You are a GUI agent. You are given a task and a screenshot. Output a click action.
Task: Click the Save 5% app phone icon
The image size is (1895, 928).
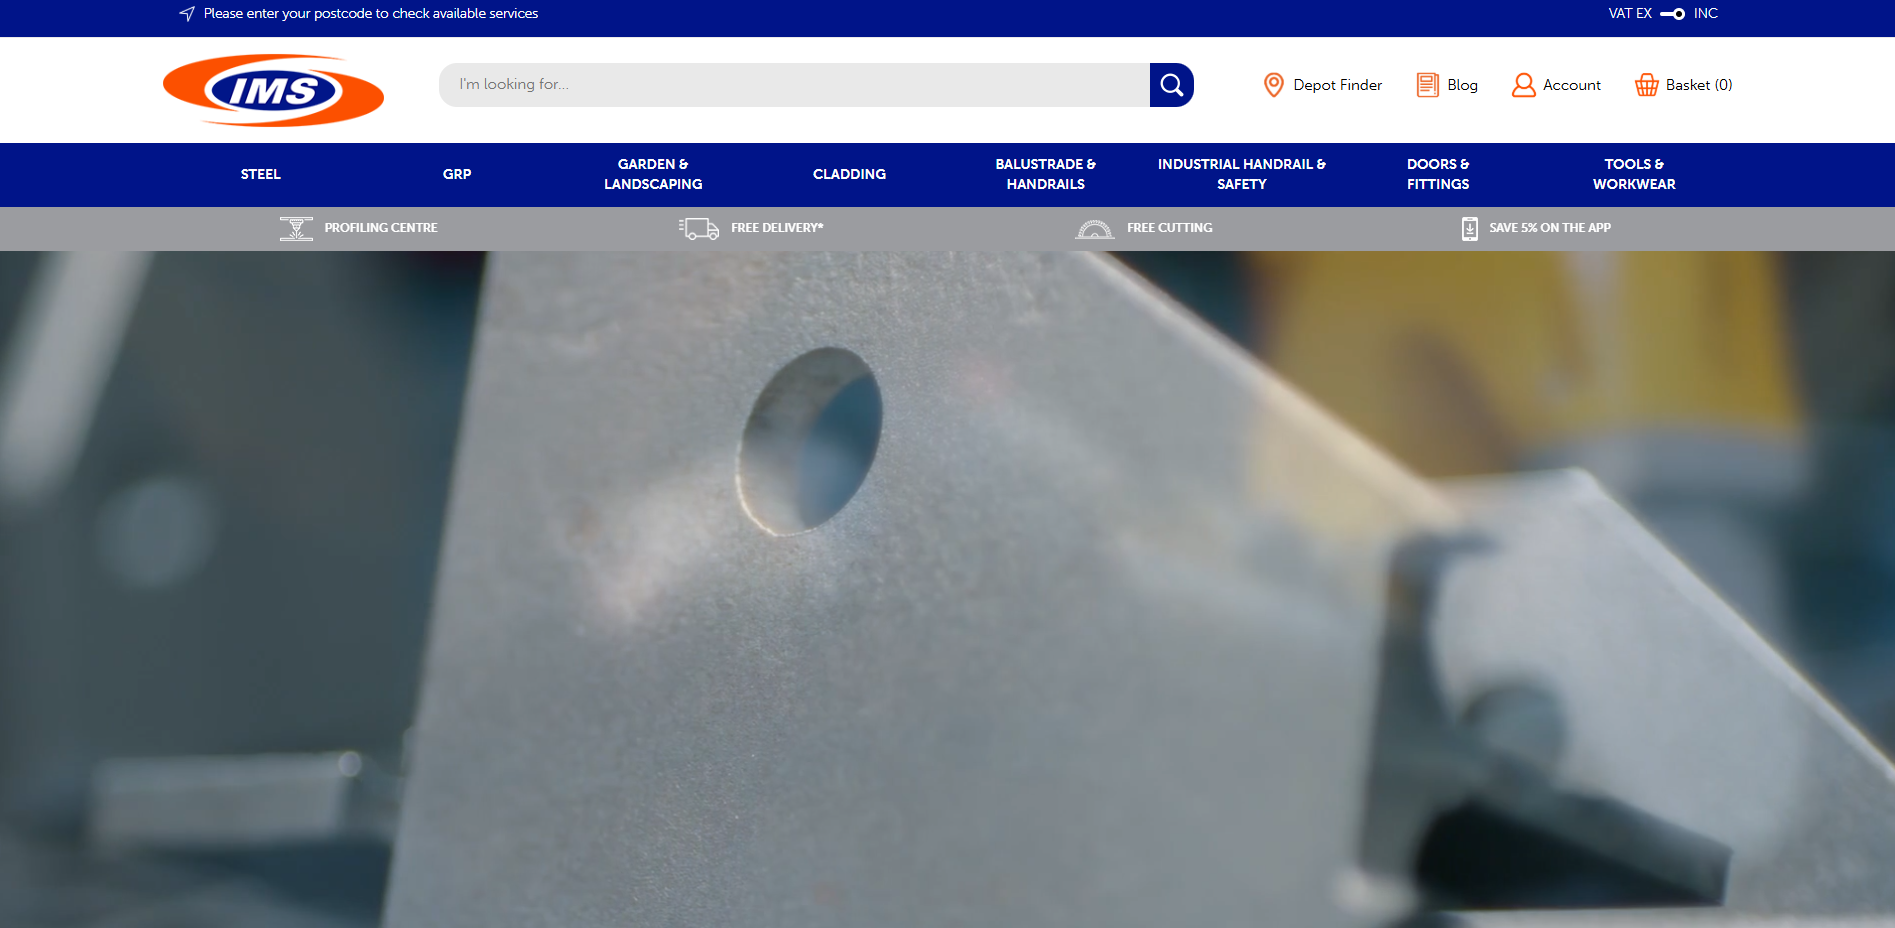pyautogui.click(x=1469, y=229)
